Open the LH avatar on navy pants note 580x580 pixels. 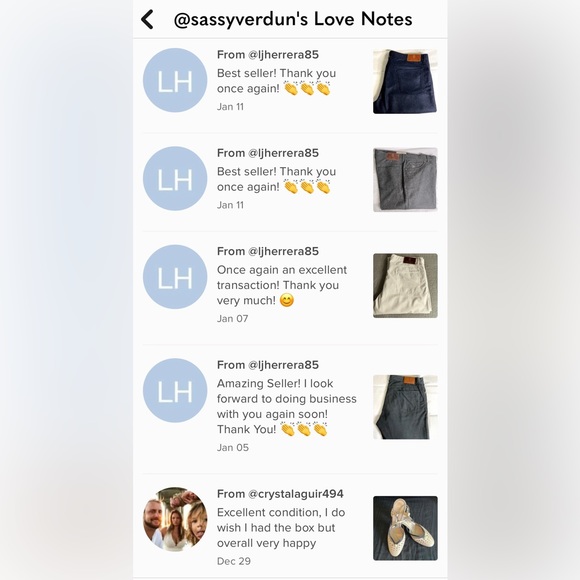click(175, 80)
